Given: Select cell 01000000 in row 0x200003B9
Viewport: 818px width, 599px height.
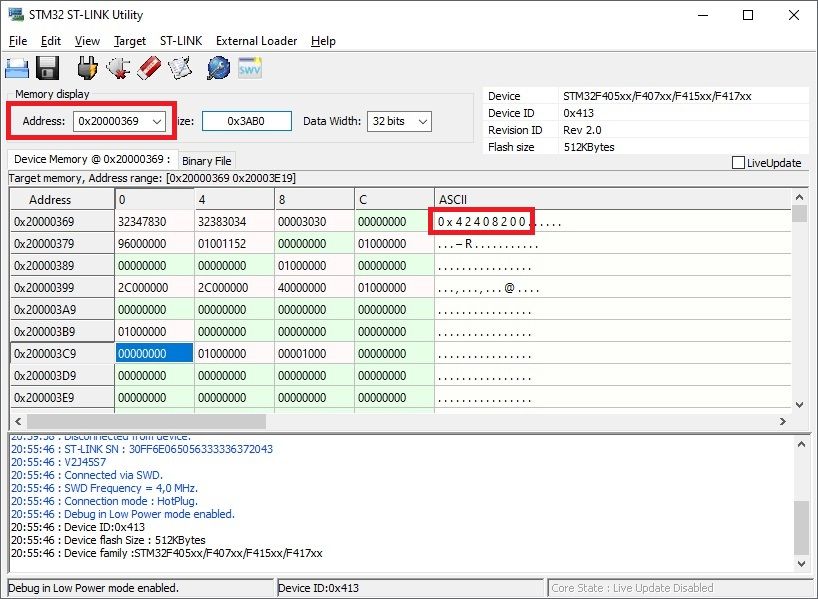Looking at the screenshot, I should [x=154, y=331].
